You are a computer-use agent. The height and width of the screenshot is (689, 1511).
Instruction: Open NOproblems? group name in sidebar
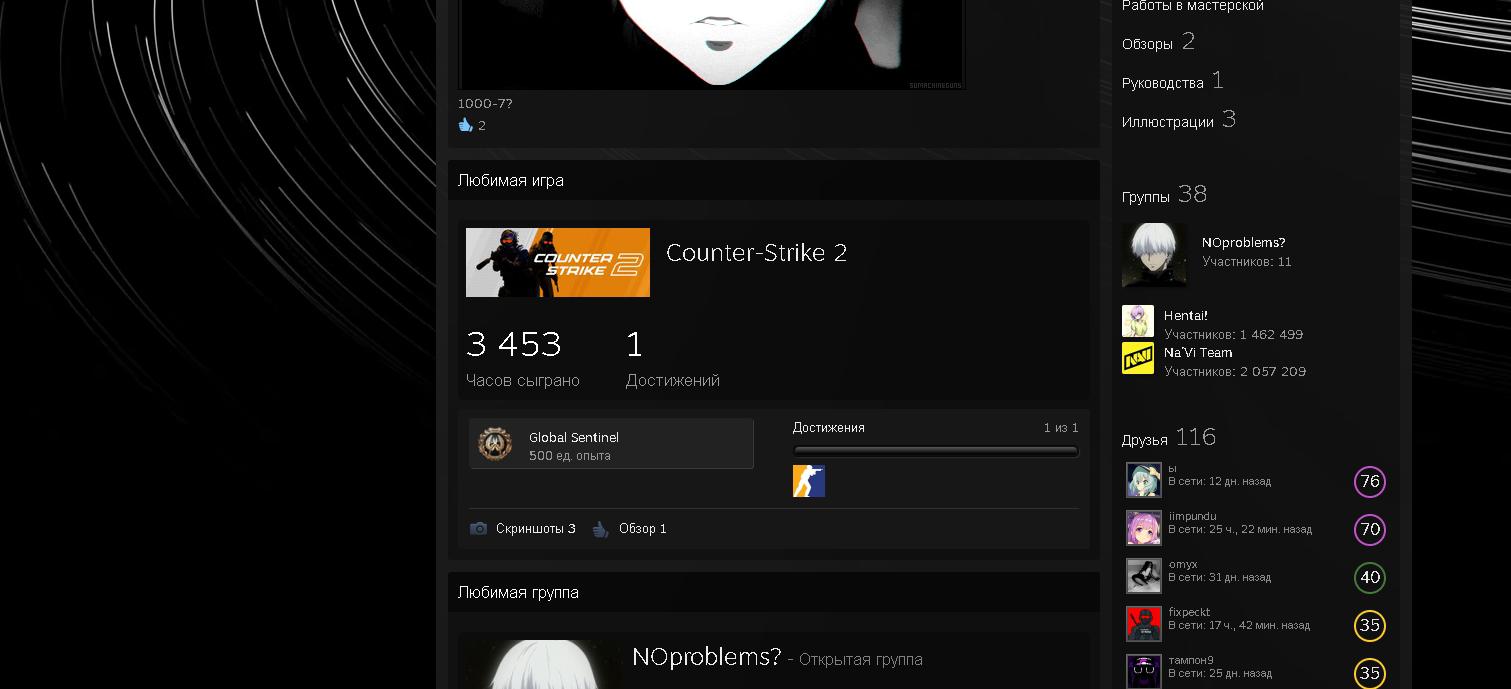(1243, 243)
